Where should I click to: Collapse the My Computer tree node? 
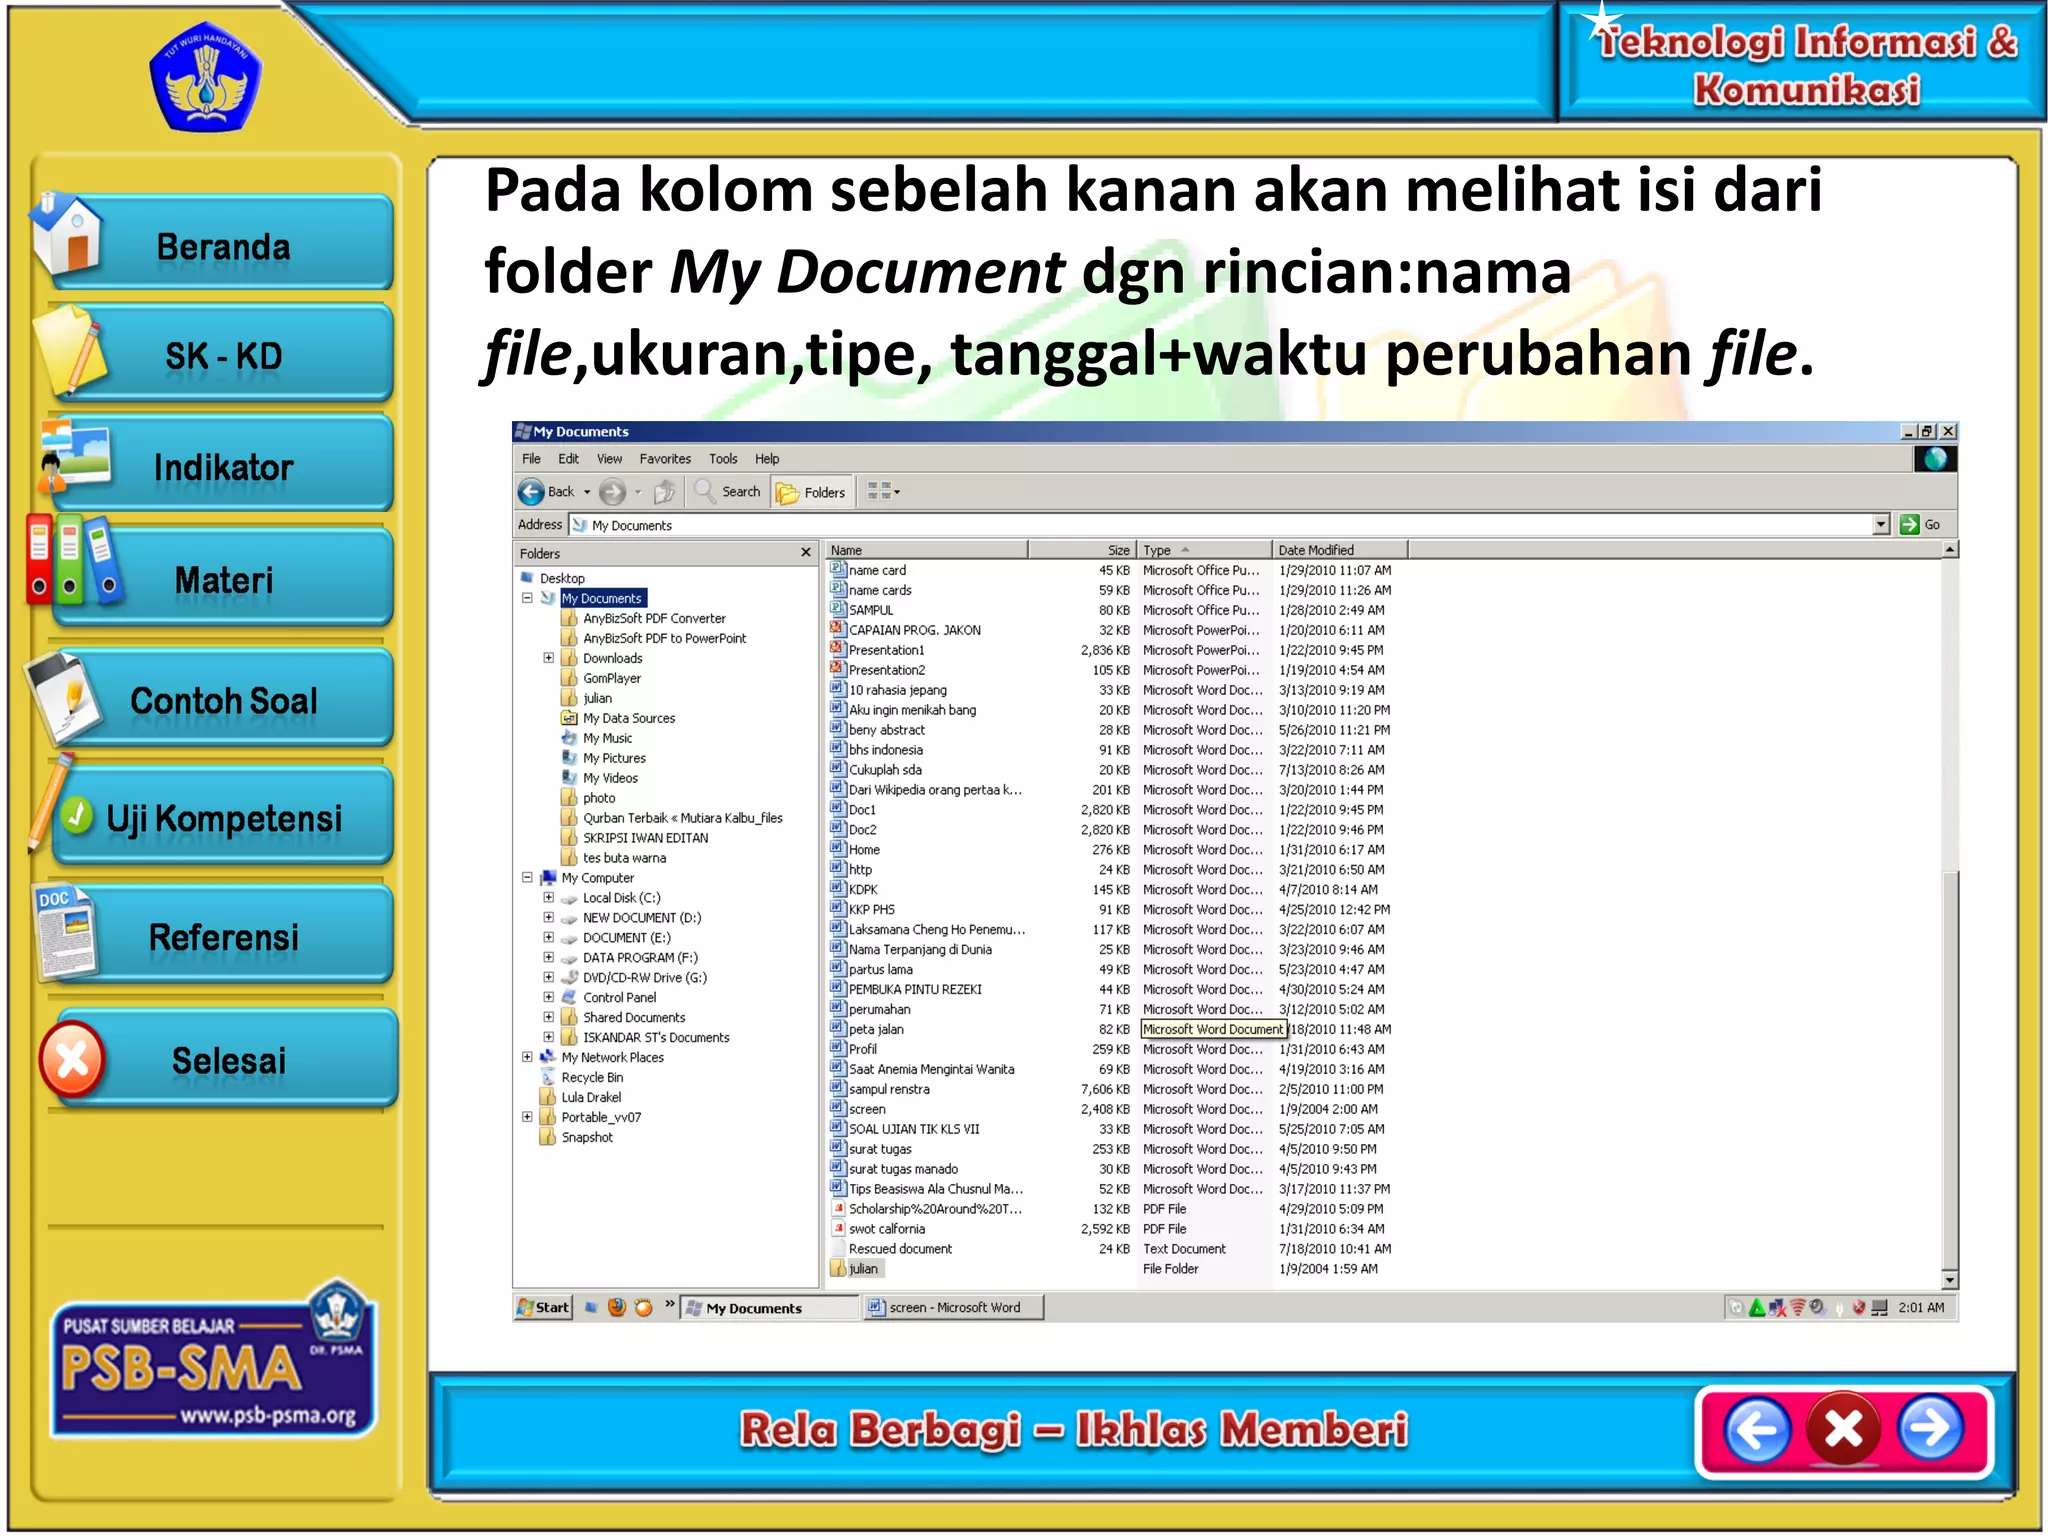pyautogui.click(x=527, y=878)
